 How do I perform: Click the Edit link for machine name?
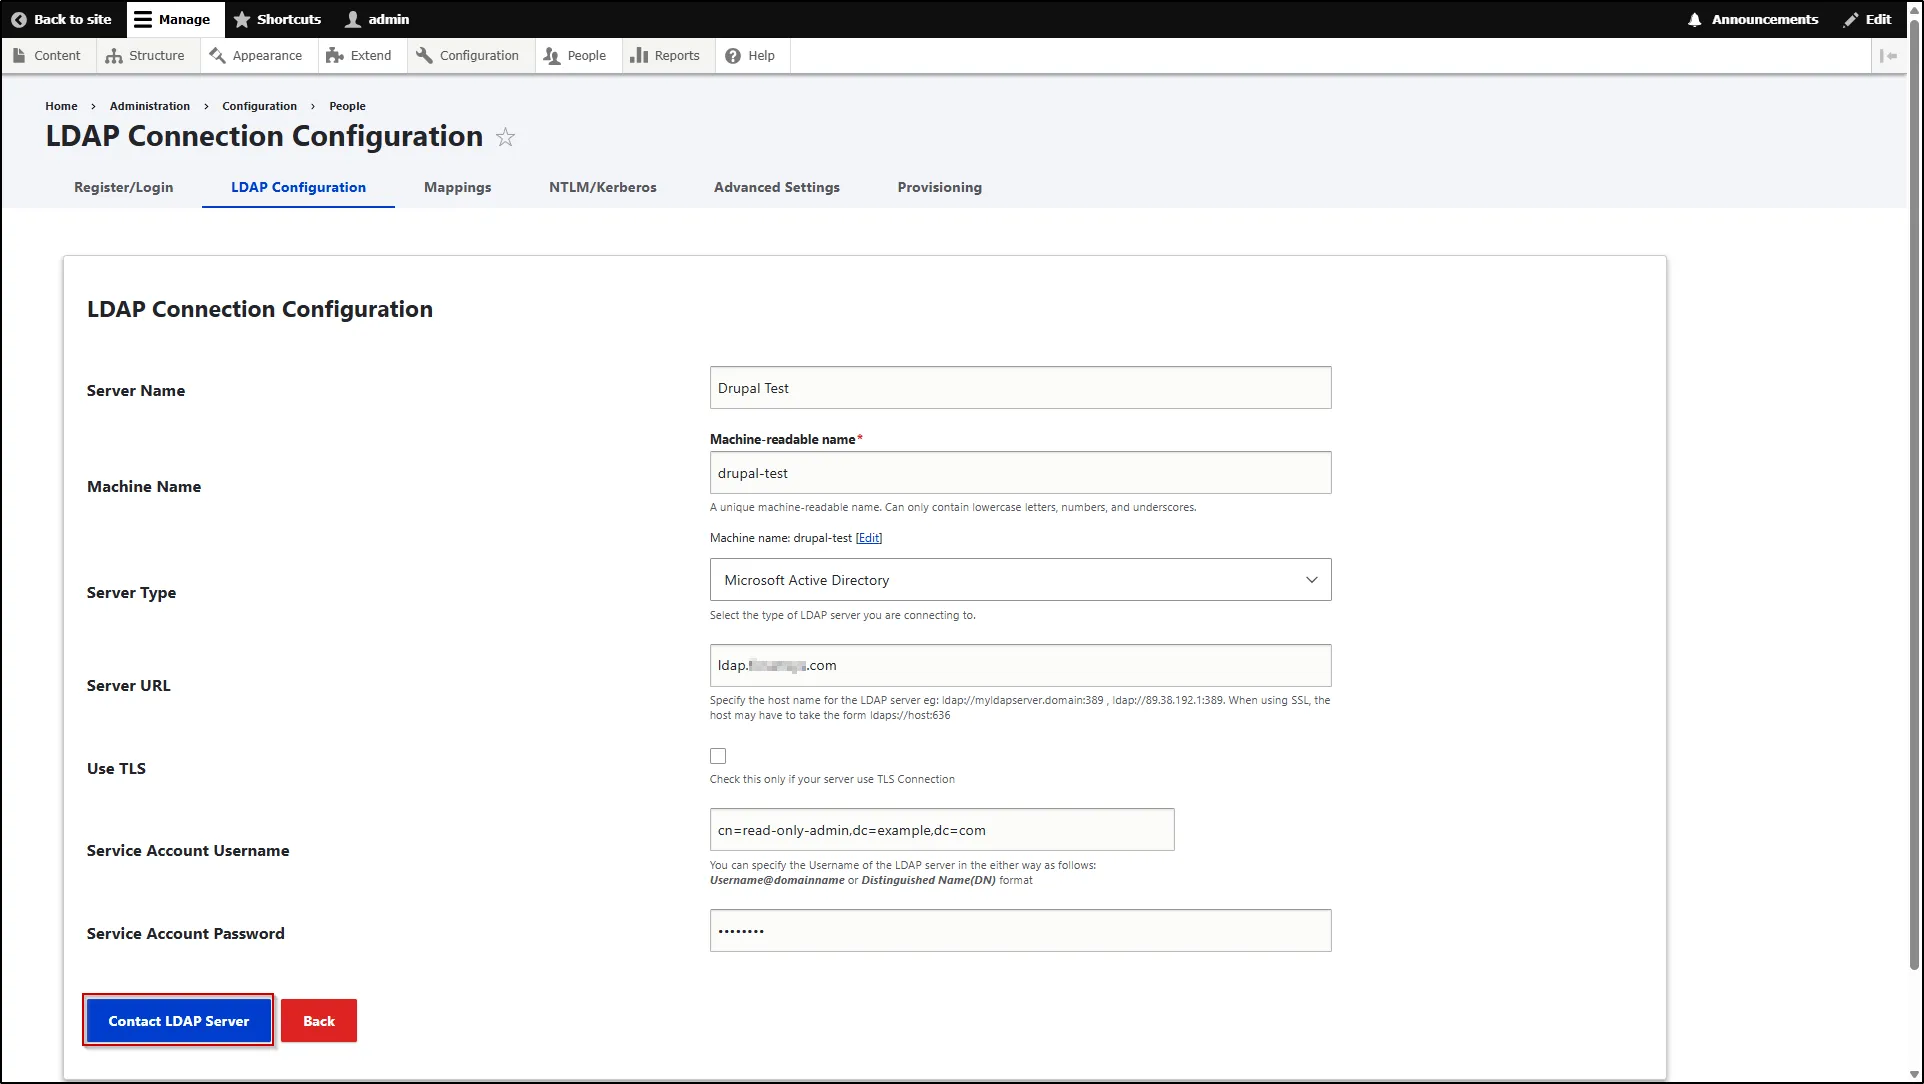click(868, 538)
